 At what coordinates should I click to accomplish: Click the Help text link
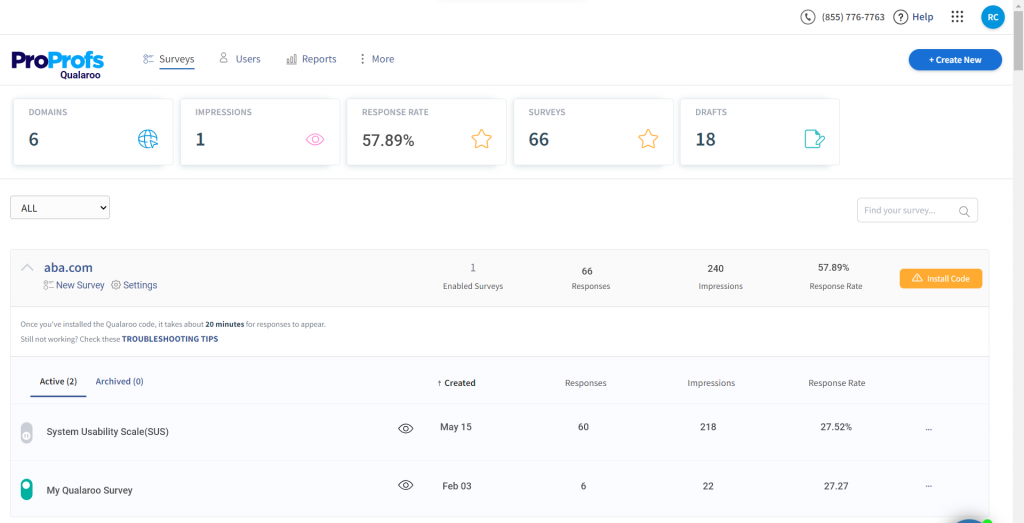point(923,18)
